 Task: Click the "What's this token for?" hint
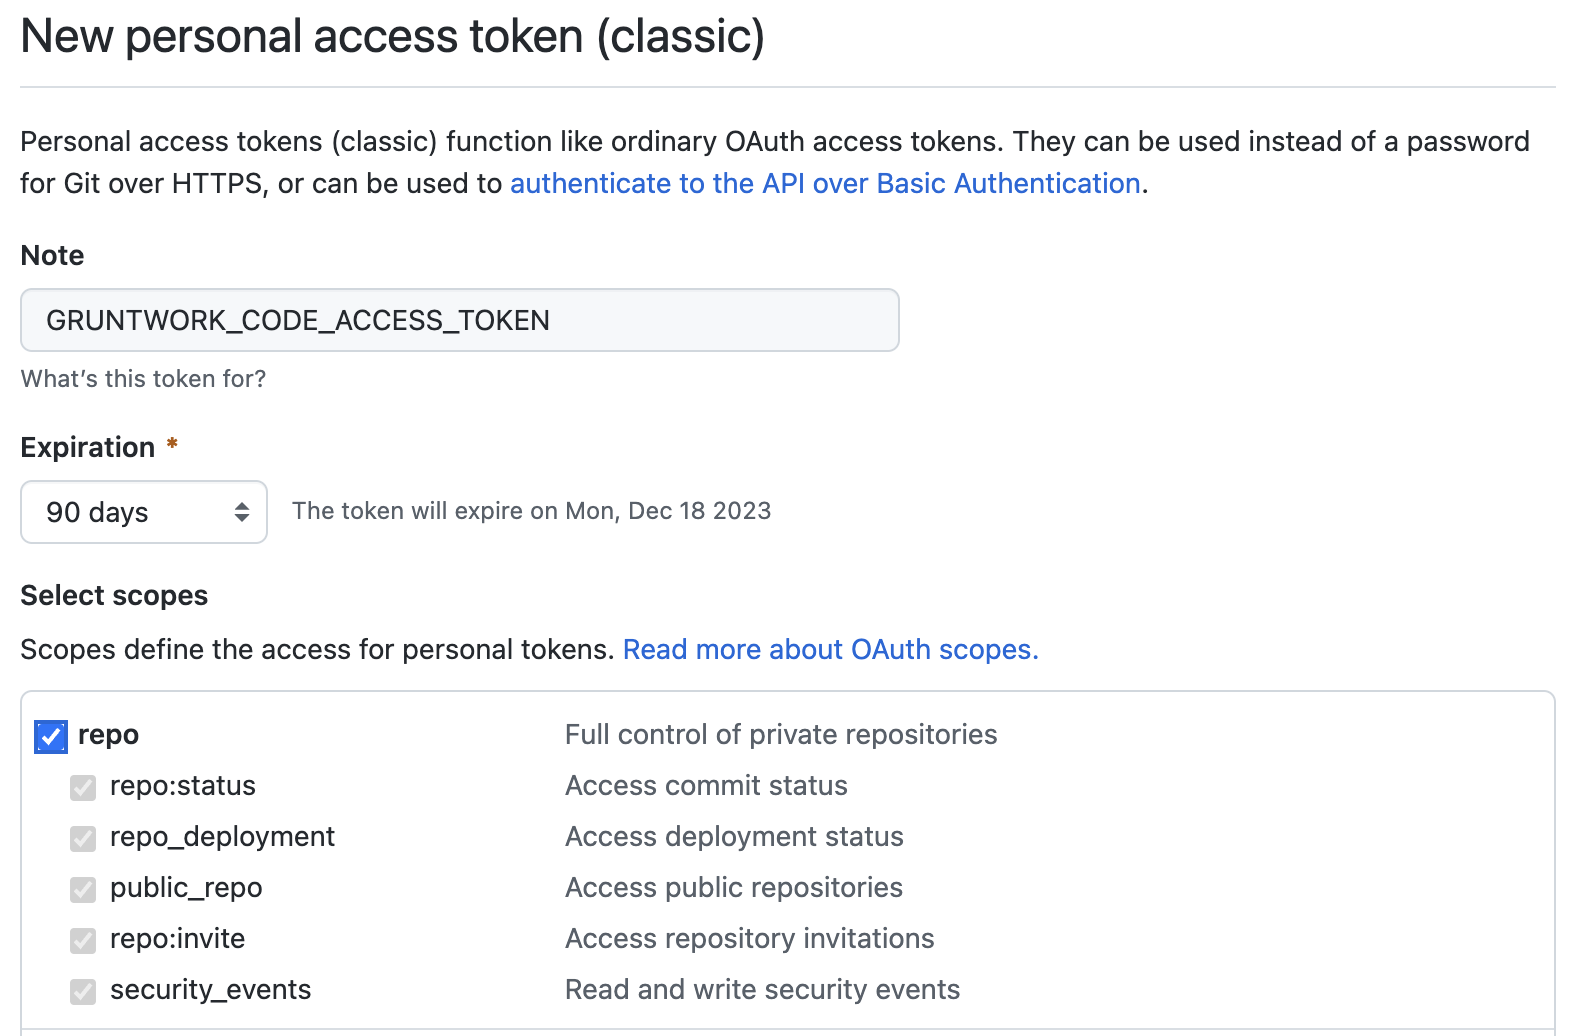coord(143,379)
